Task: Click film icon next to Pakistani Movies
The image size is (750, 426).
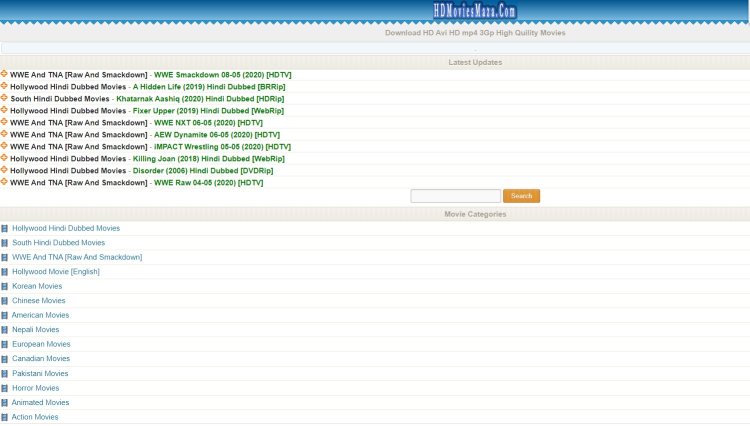Action: (4, 373)
